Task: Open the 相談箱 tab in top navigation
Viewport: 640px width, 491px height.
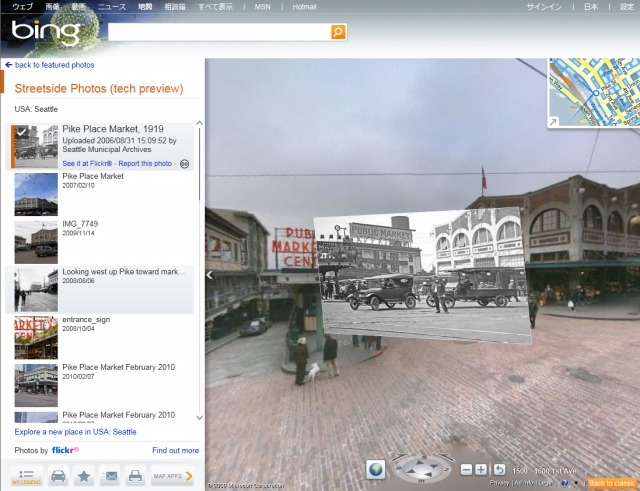Action: (175, 7)
